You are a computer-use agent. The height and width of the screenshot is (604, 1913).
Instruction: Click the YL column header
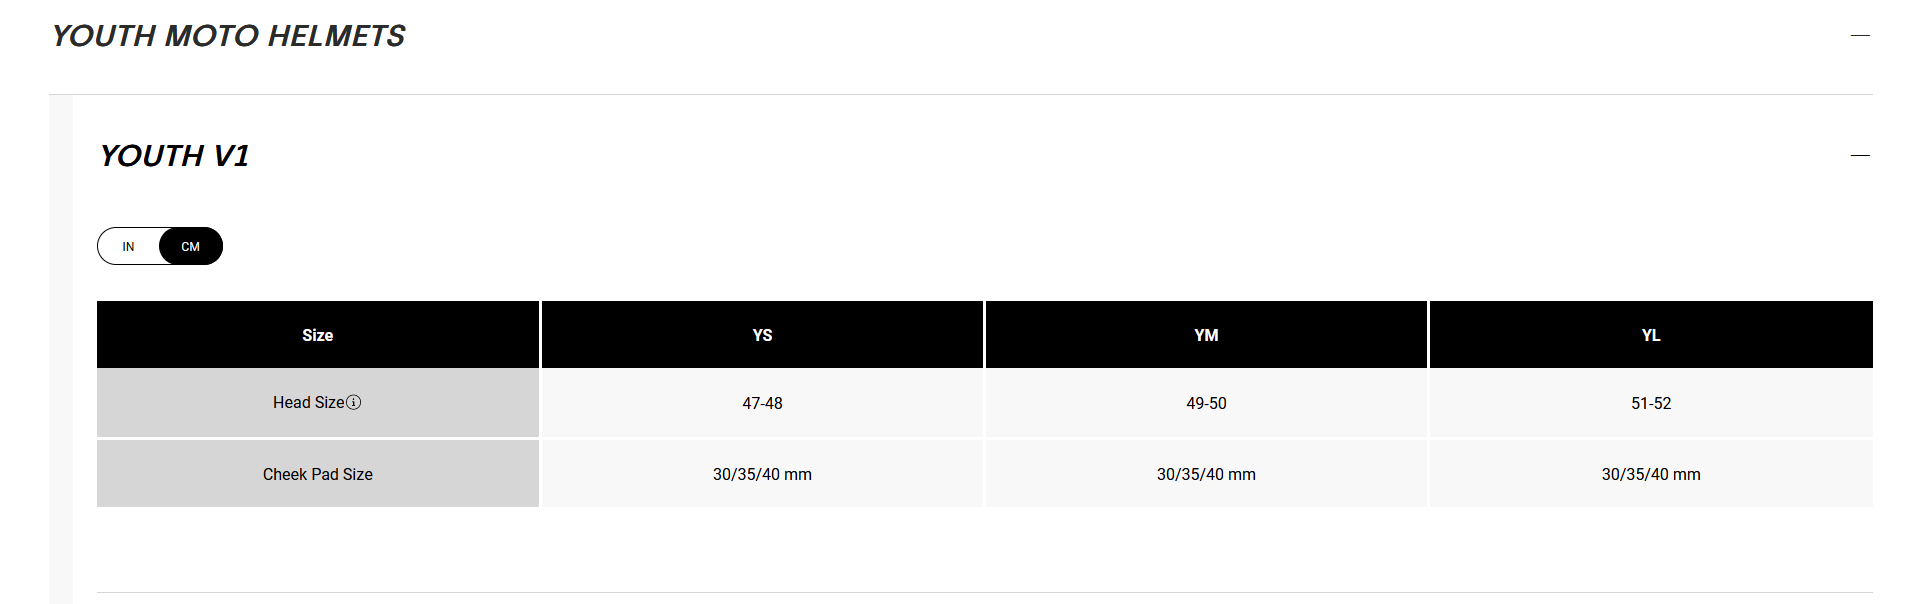[x=1651, y=335]
